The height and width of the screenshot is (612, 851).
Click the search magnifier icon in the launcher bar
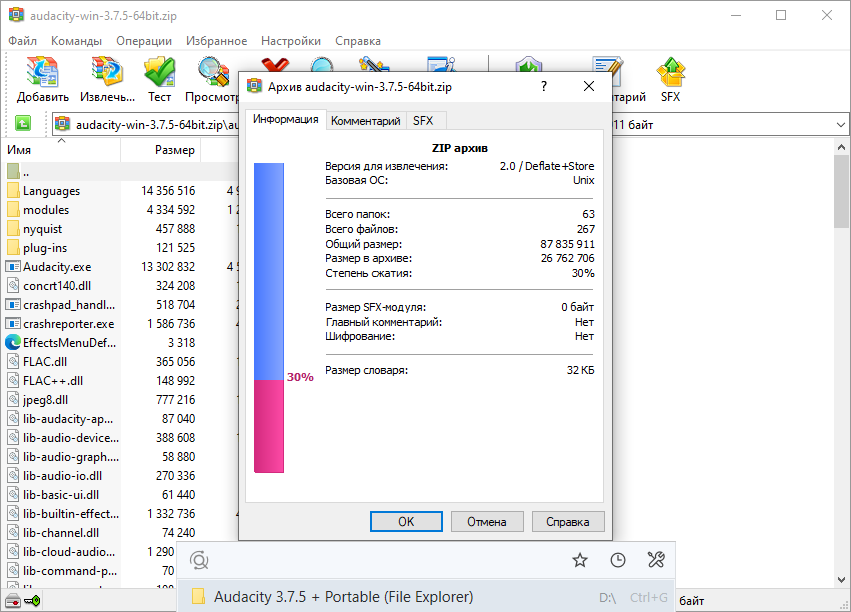coord(199,560)
